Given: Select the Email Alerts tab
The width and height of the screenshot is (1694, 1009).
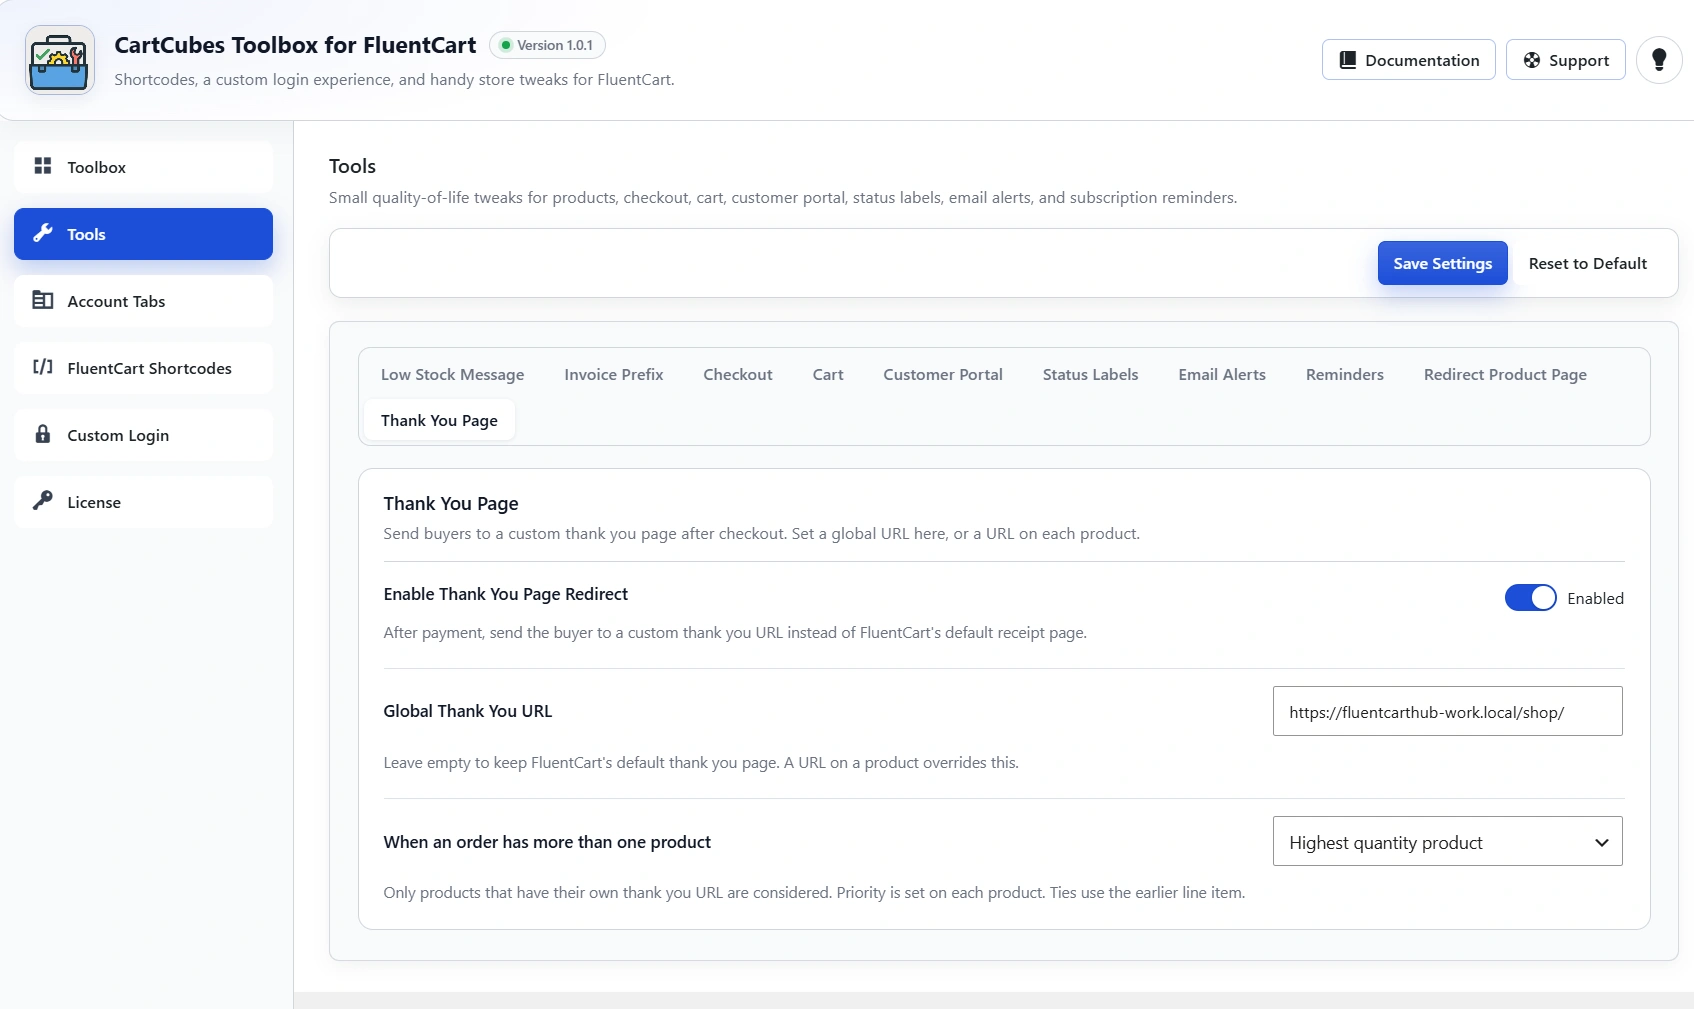Looking at the screenshot, I should pyautogui.click(x=1222, y=375).
